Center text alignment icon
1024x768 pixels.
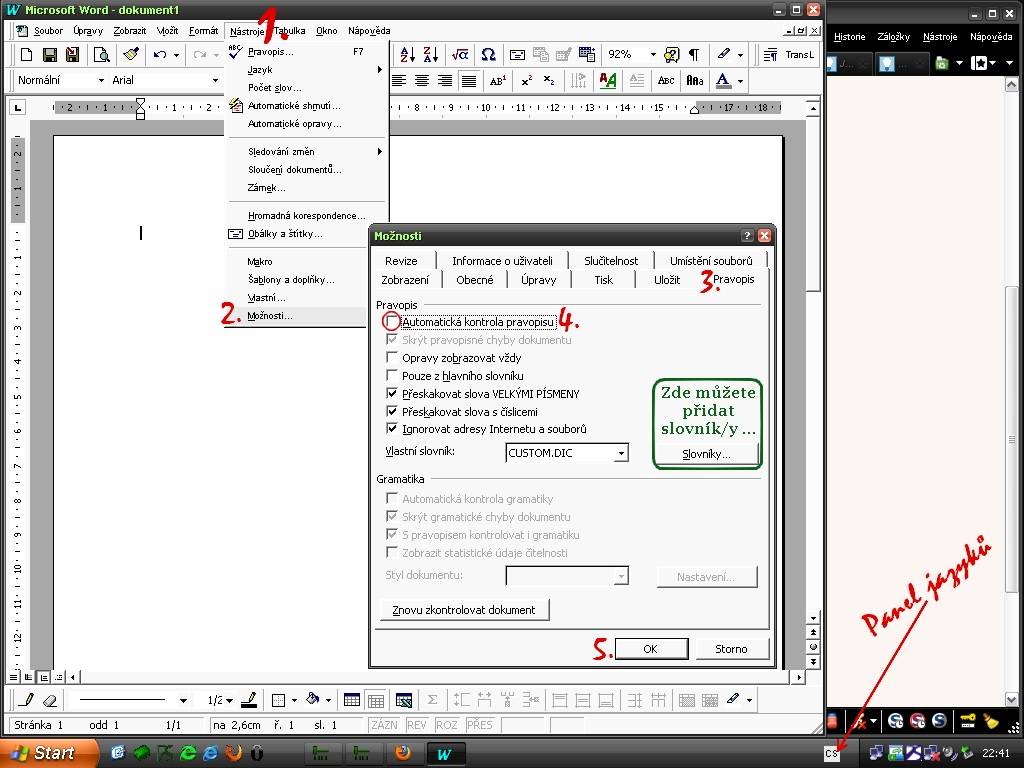point(422,81)
